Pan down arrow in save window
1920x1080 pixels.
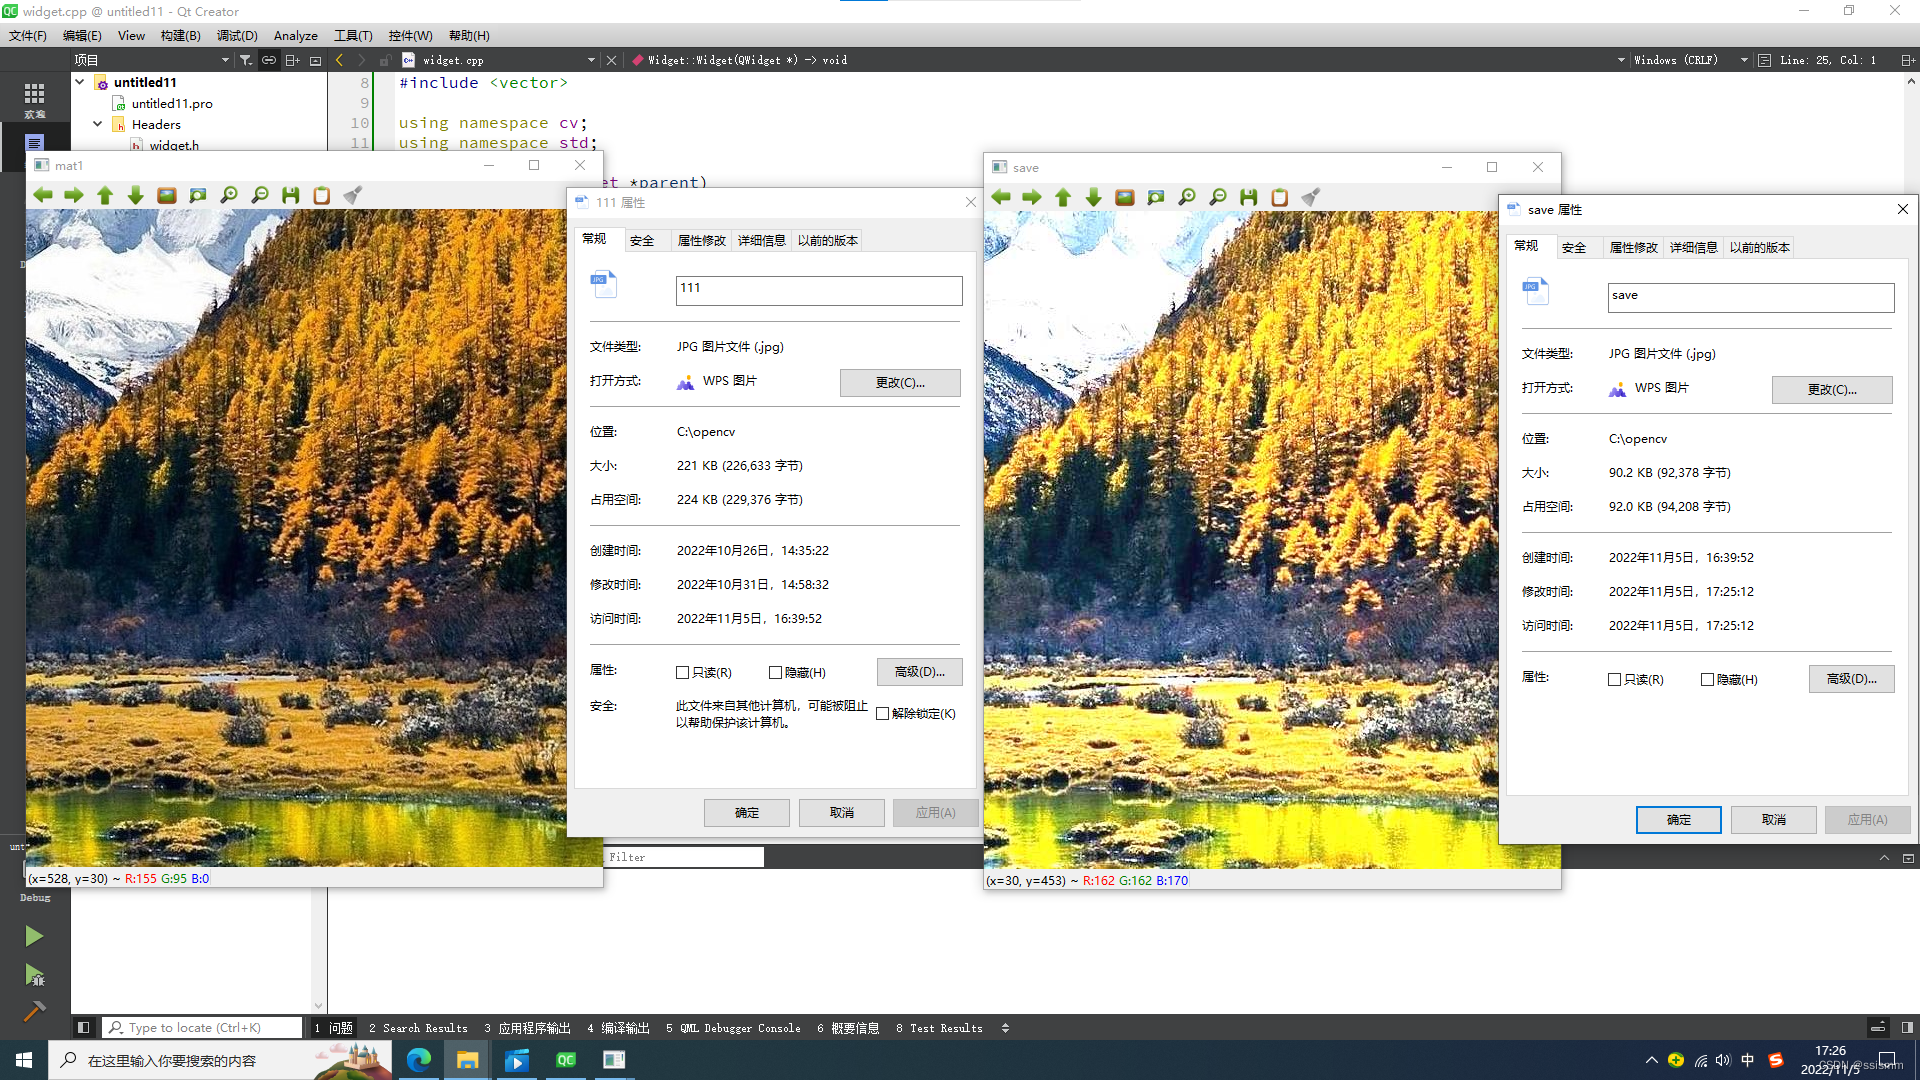click(x=1094, y=197)
